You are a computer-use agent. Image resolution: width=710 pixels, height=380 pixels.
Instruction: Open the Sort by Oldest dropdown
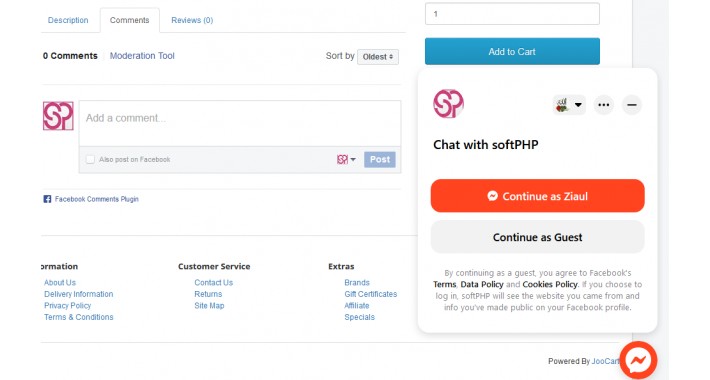click(x=378, y=57)
